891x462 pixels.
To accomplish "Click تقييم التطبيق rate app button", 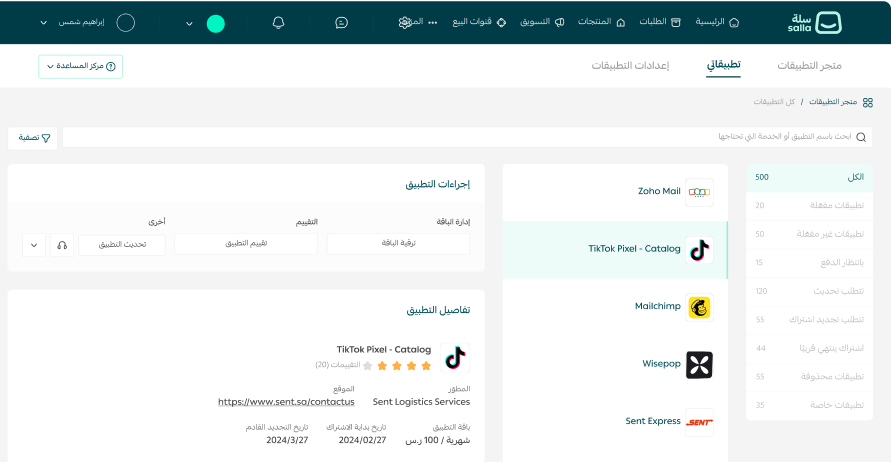I will pyautogui.click(x=246, y=244).
